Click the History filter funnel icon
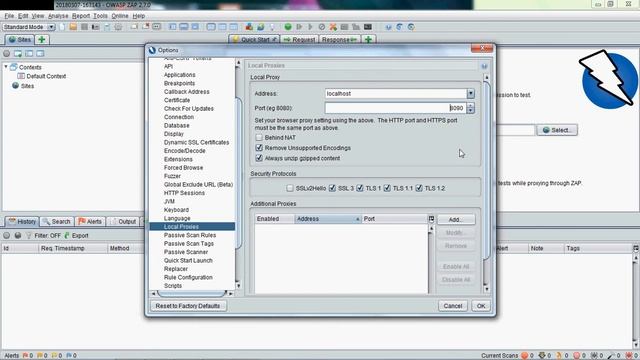The image size is (640, 360). [x=29, y=236]
